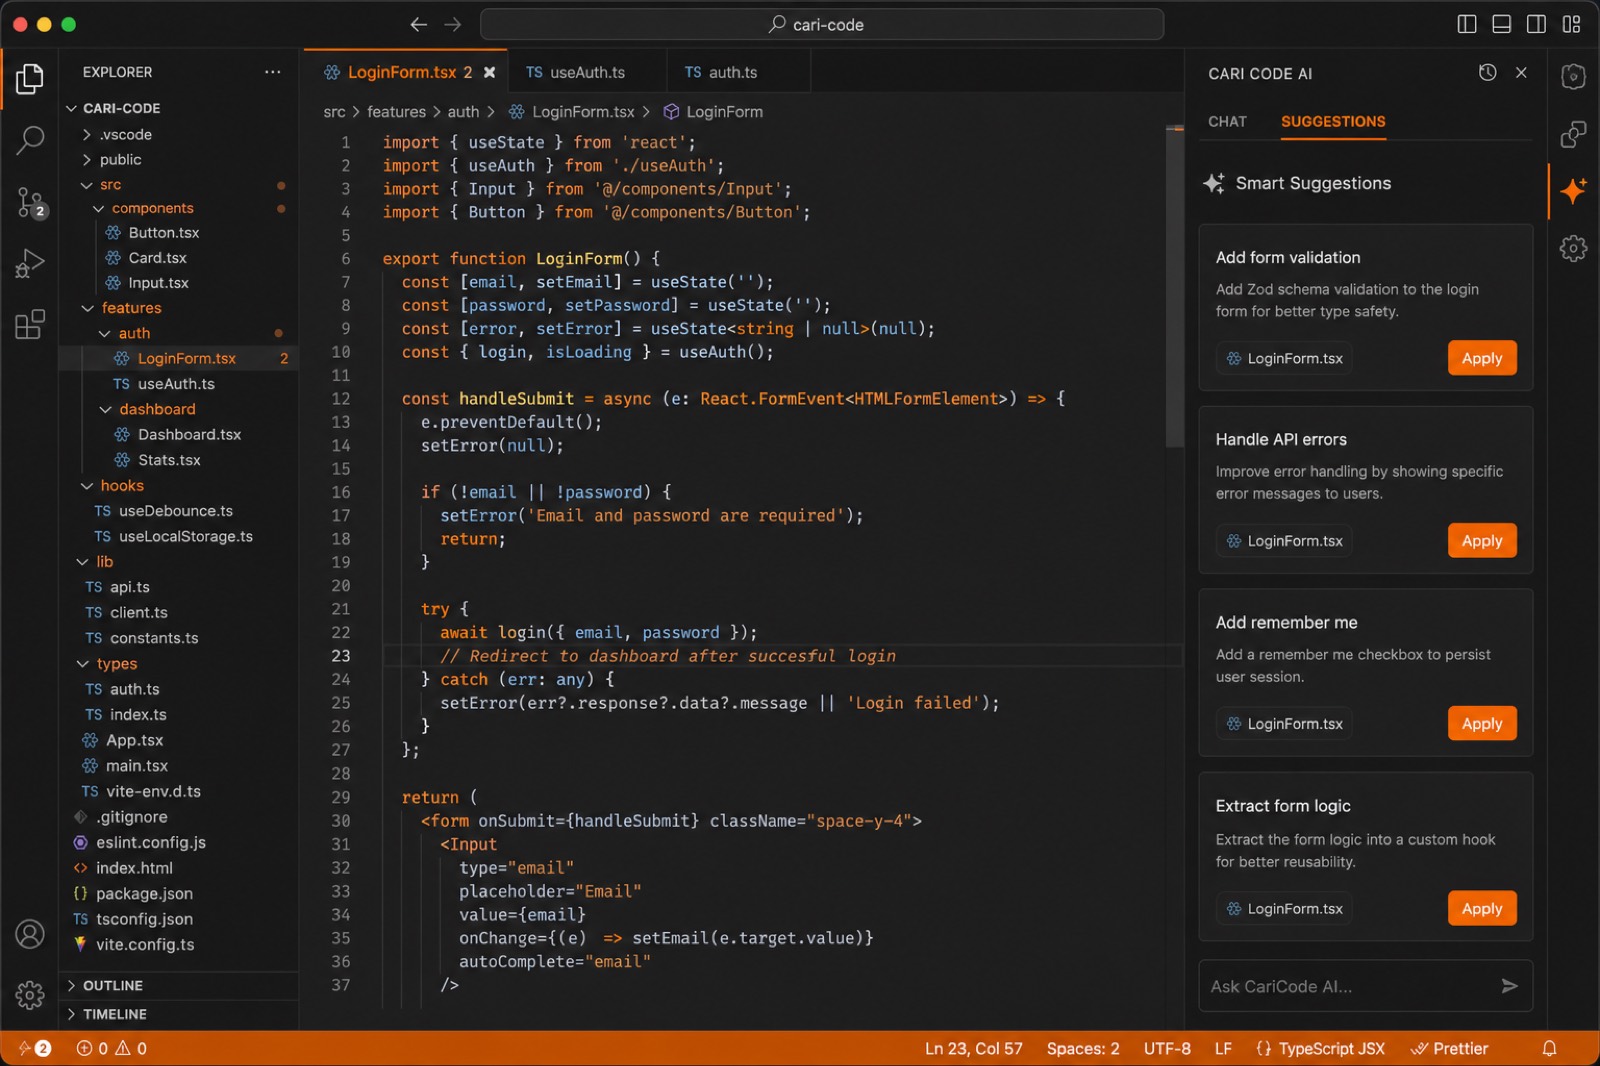Screen dimensions: 1600x1066
Task: Open vite.config.ts file
Action: [179, 944]
